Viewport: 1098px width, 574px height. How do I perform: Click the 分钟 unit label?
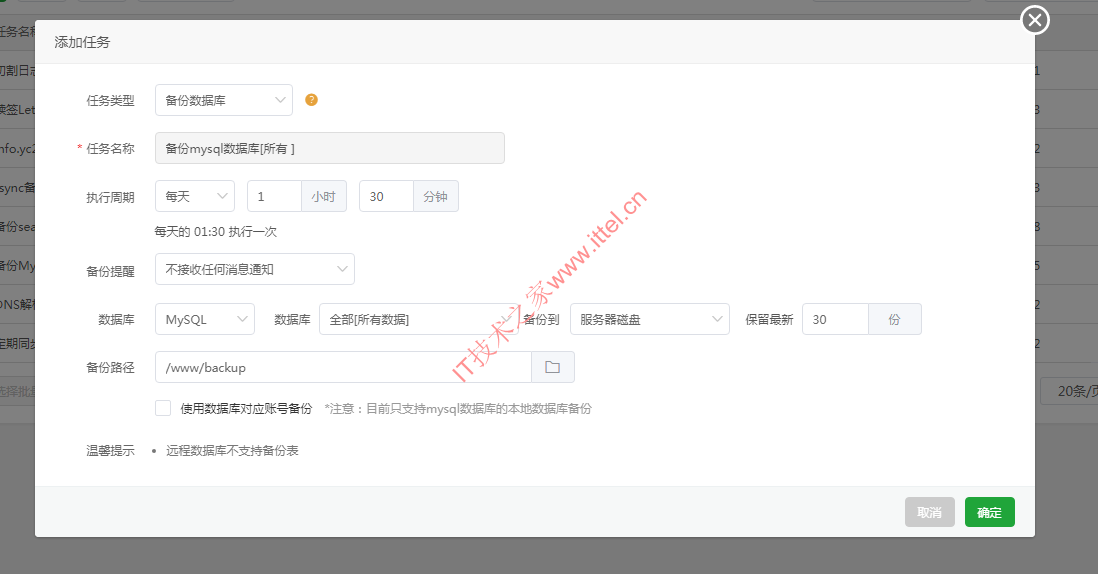point(436,196)
